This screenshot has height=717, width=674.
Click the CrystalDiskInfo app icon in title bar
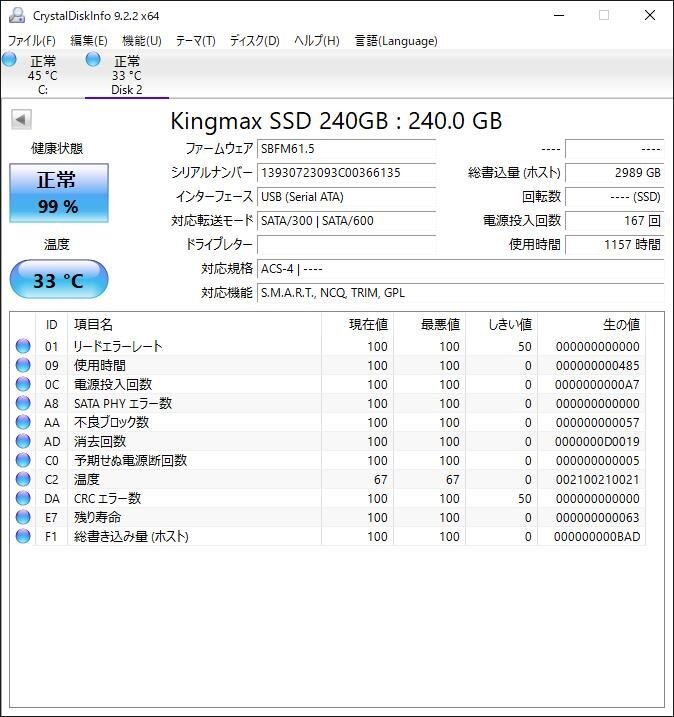click(x=17, y=15)
